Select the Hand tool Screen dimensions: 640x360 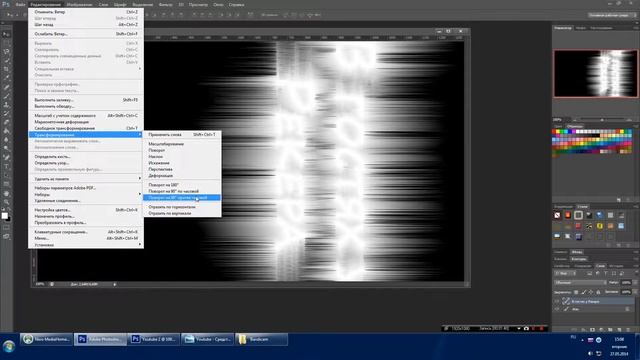6,193
